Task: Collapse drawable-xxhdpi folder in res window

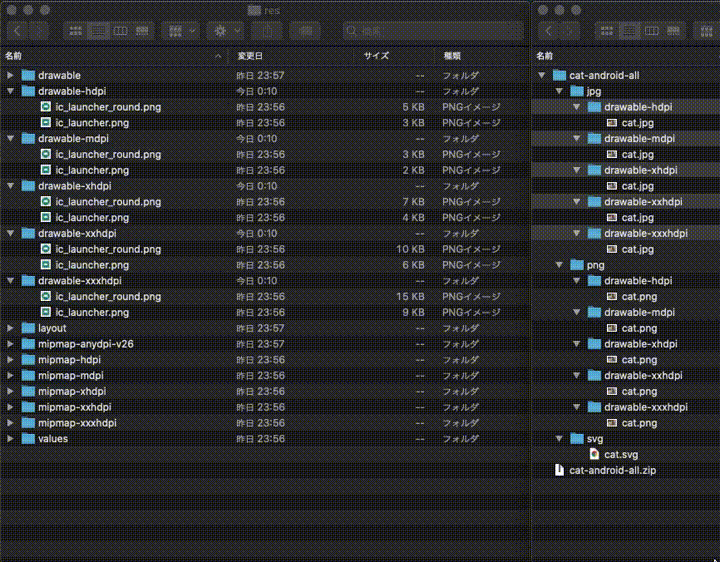Action: click(10, 233)
